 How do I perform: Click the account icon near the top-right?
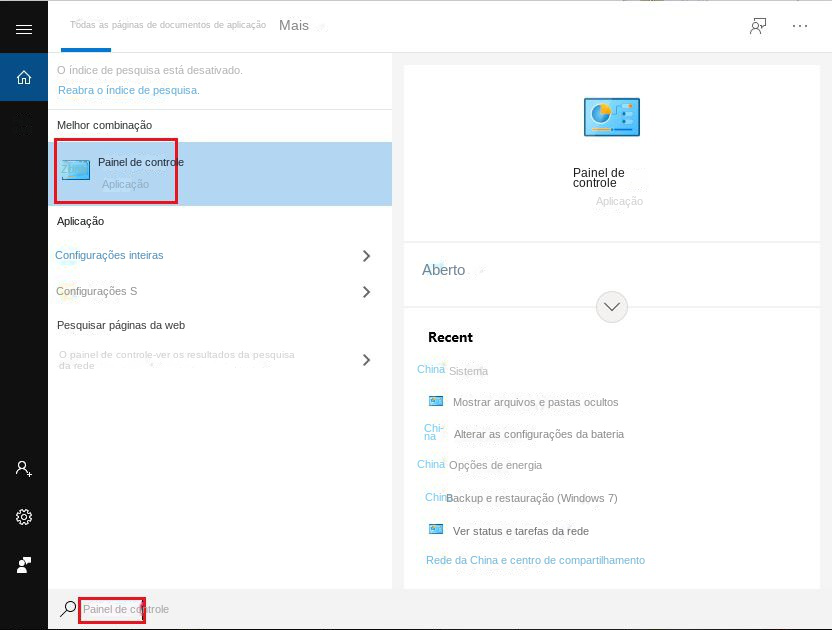pos(757,26)
